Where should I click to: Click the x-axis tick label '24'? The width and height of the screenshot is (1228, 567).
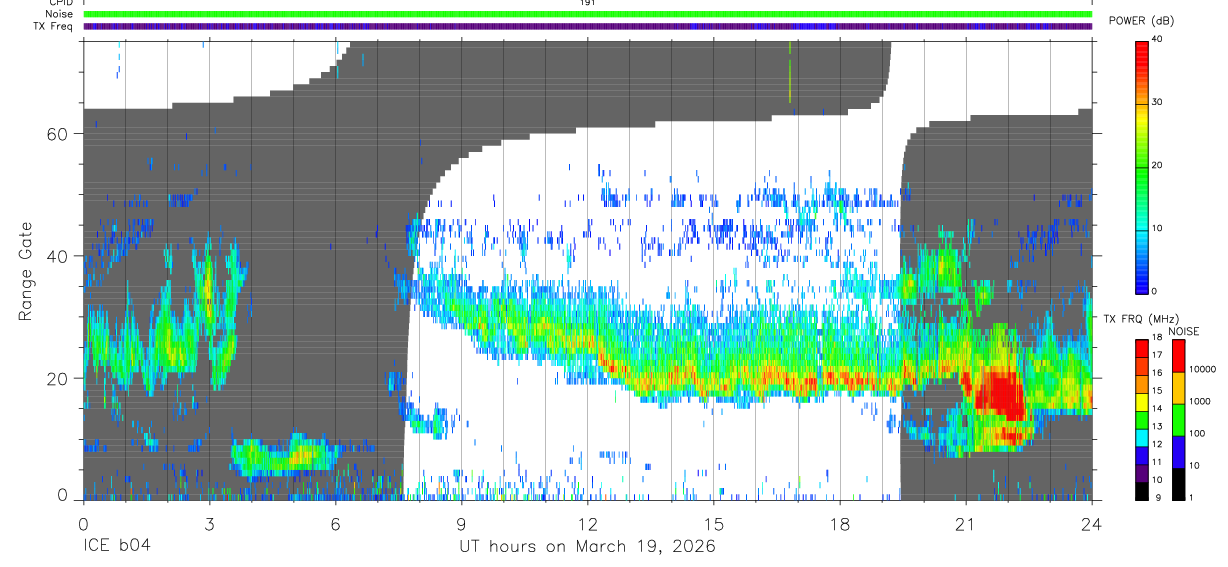[1091, 523]
